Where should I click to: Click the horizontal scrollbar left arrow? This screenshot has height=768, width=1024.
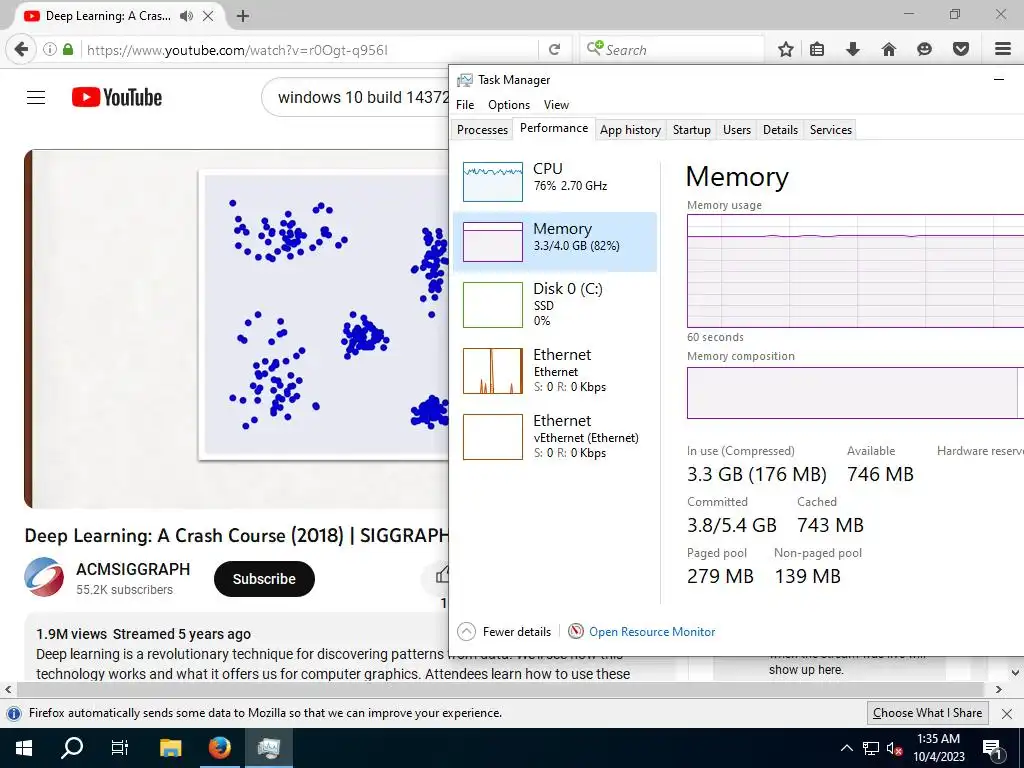(8, 689)
